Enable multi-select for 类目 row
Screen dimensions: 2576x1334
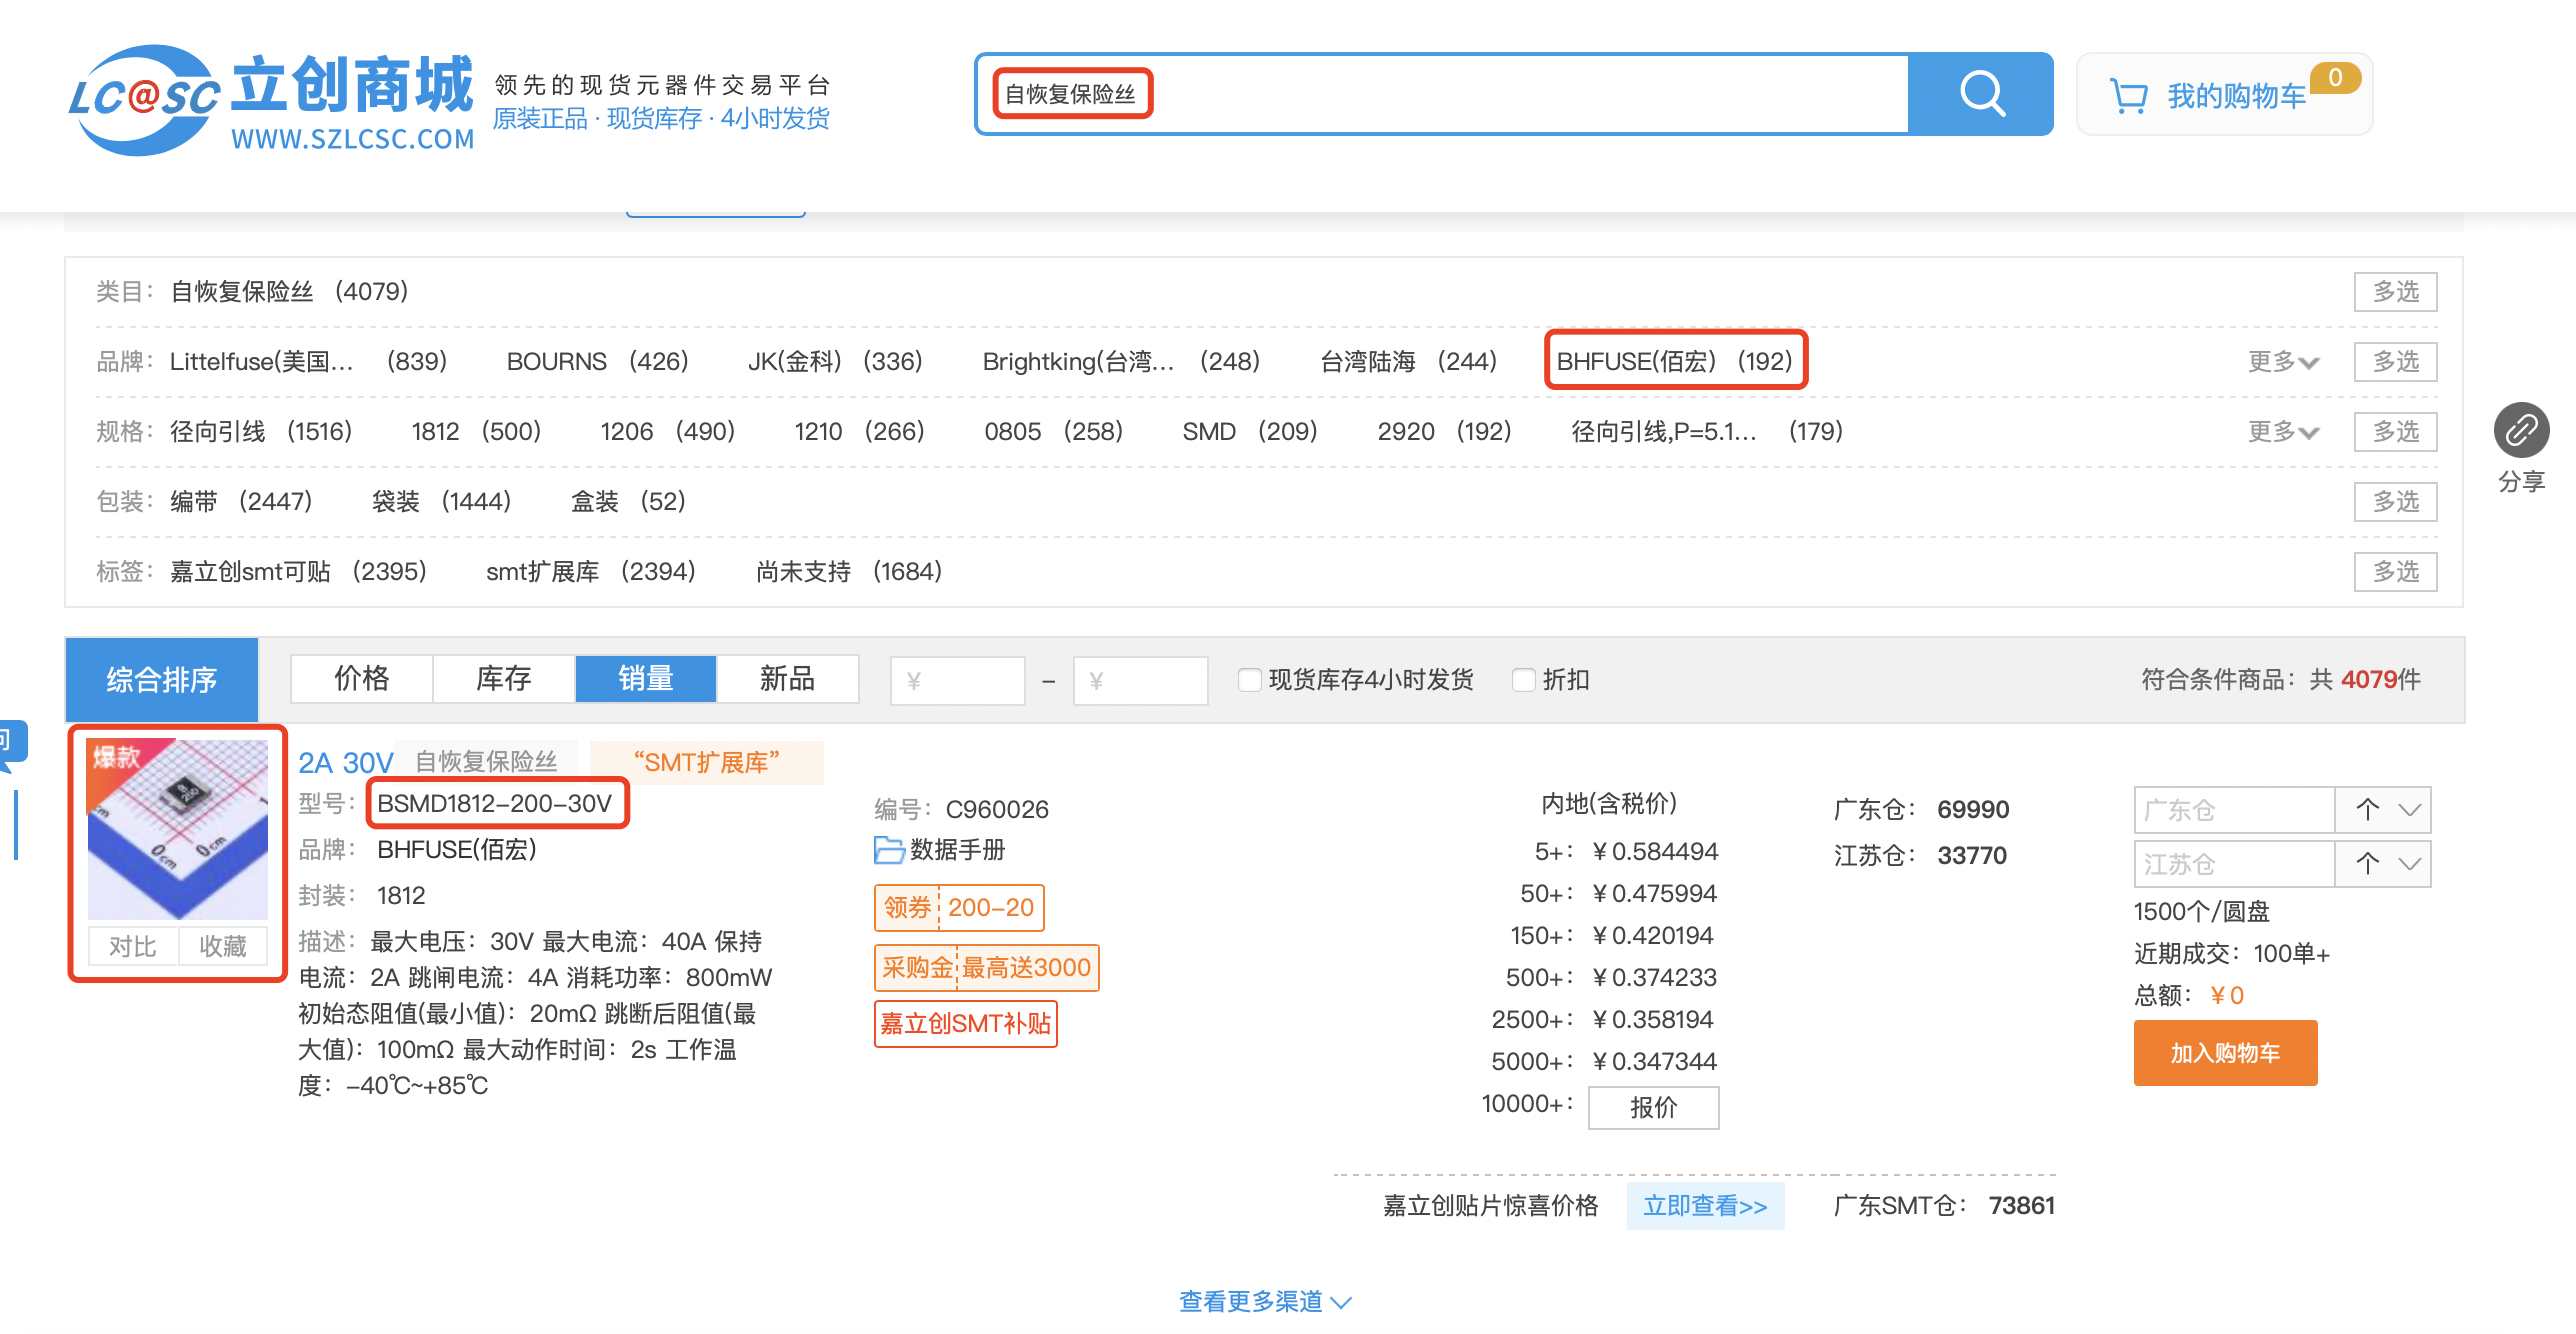click(x=2395, y=292)
